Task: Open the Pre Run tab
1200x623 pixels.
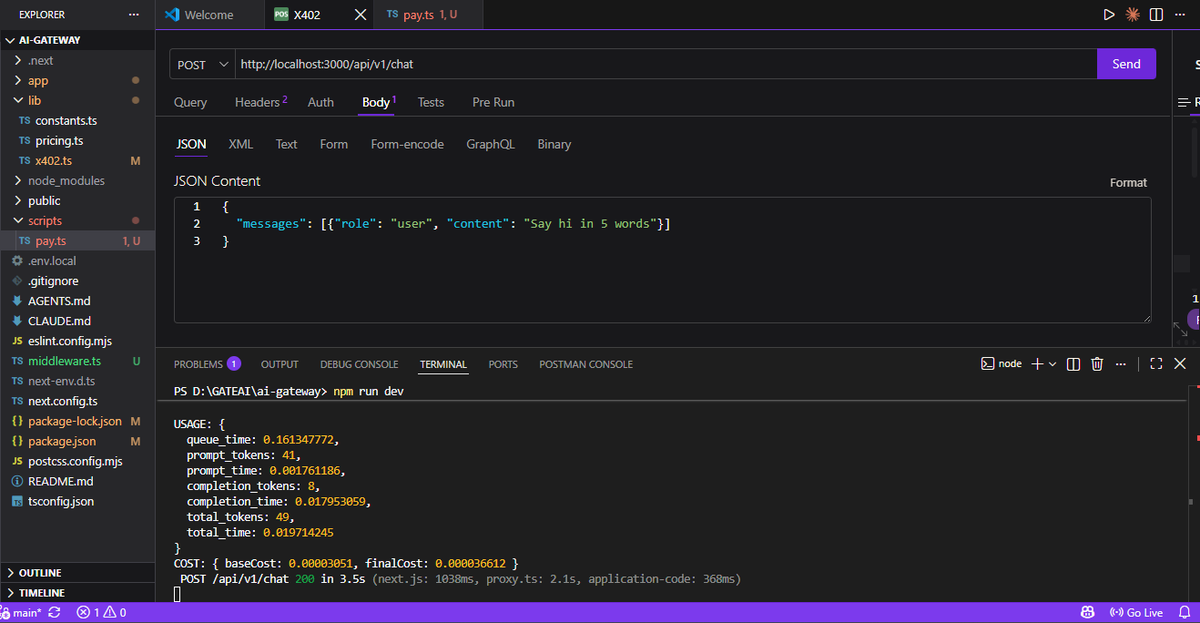Action: [x=493, y=102]
